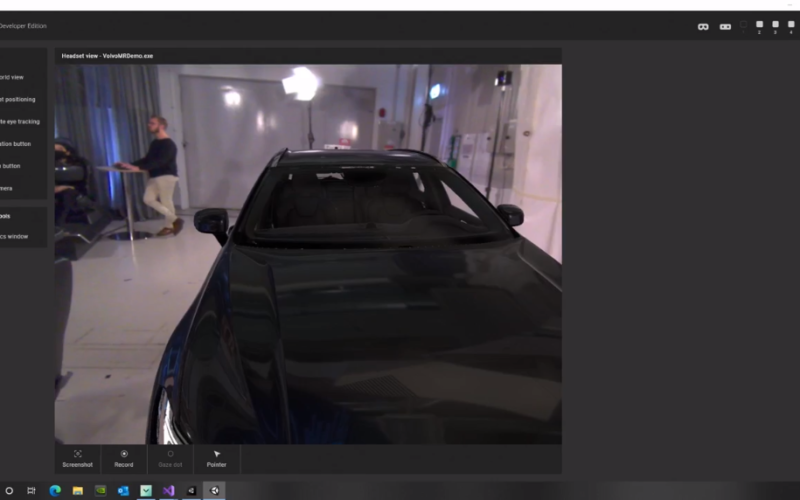The image size is (800, 500).
Task: Take a Screenshot of headset view
Action: 77,458
